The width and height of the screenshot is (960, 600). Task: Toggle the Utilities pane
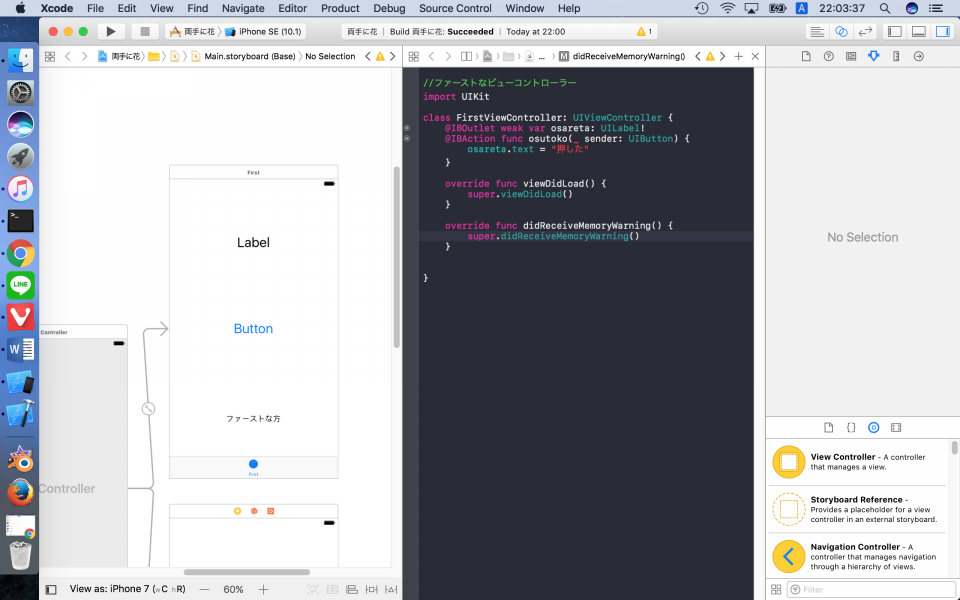point(943,32)
